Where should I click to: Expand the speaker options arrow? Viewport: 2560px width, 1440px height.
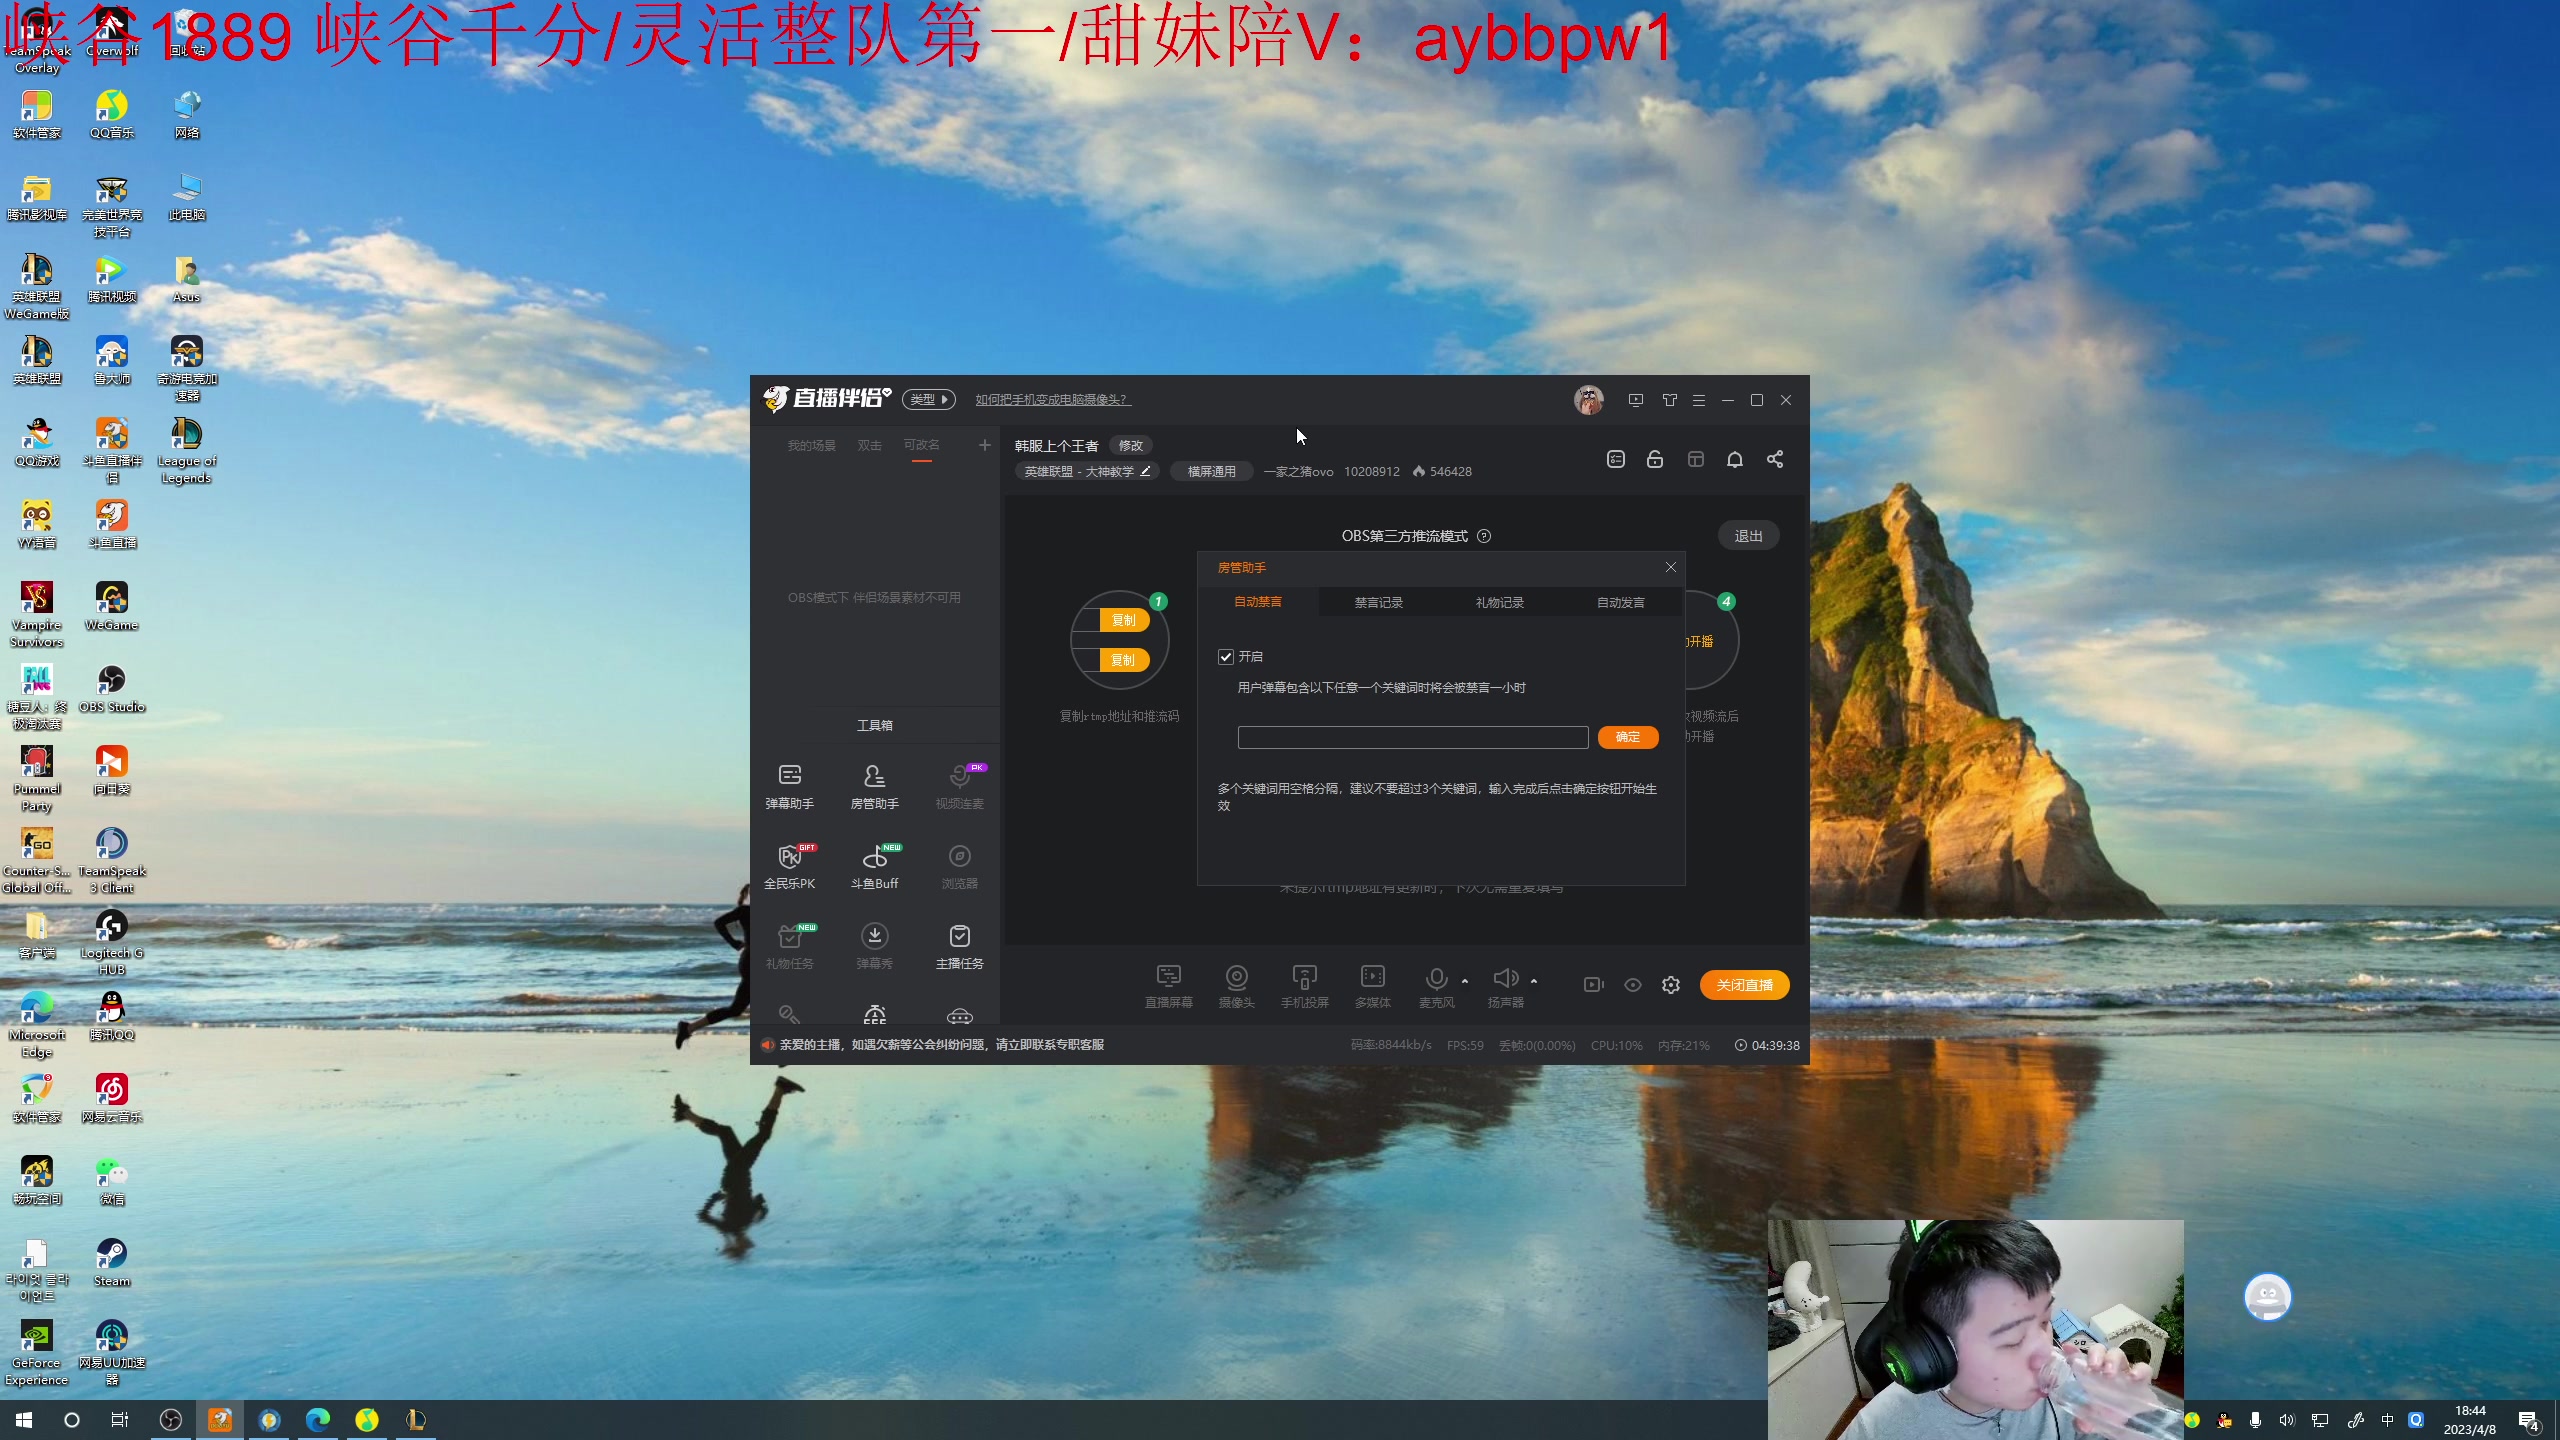tap(1534, 981)
